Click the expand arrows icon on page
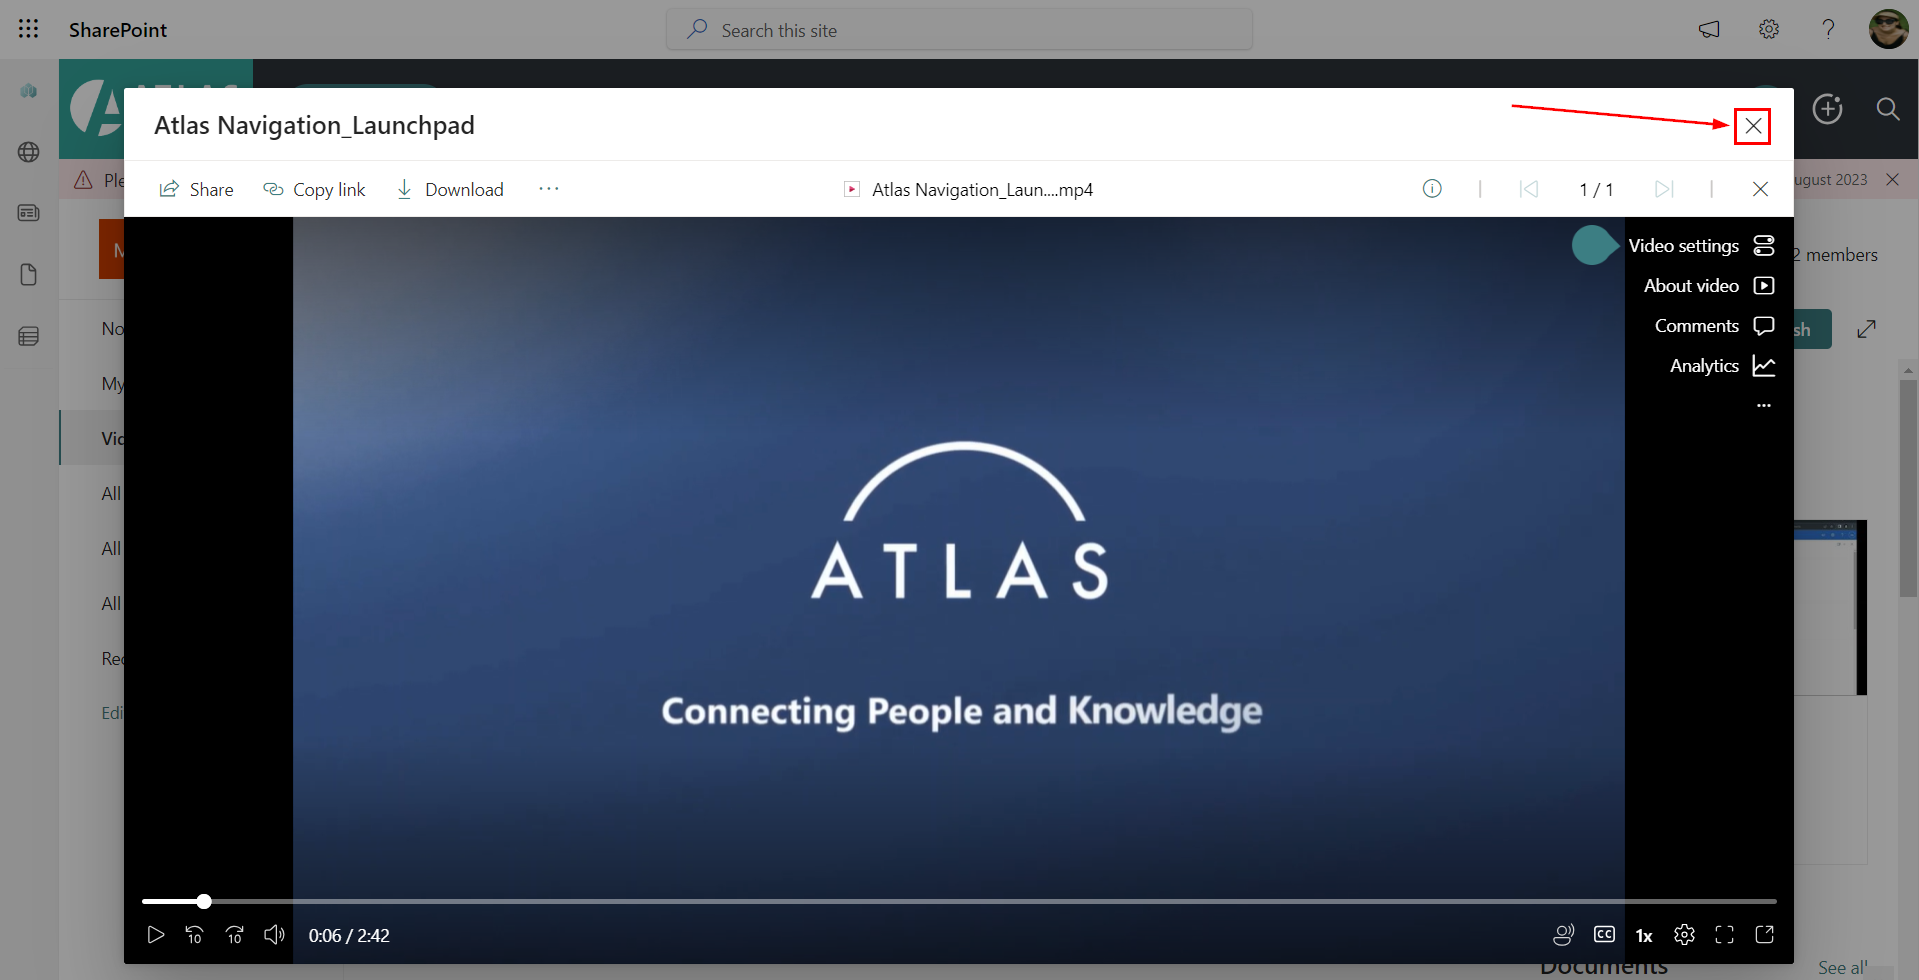The width and height of the screenshot is (1919, 980). pos(1867,329)
